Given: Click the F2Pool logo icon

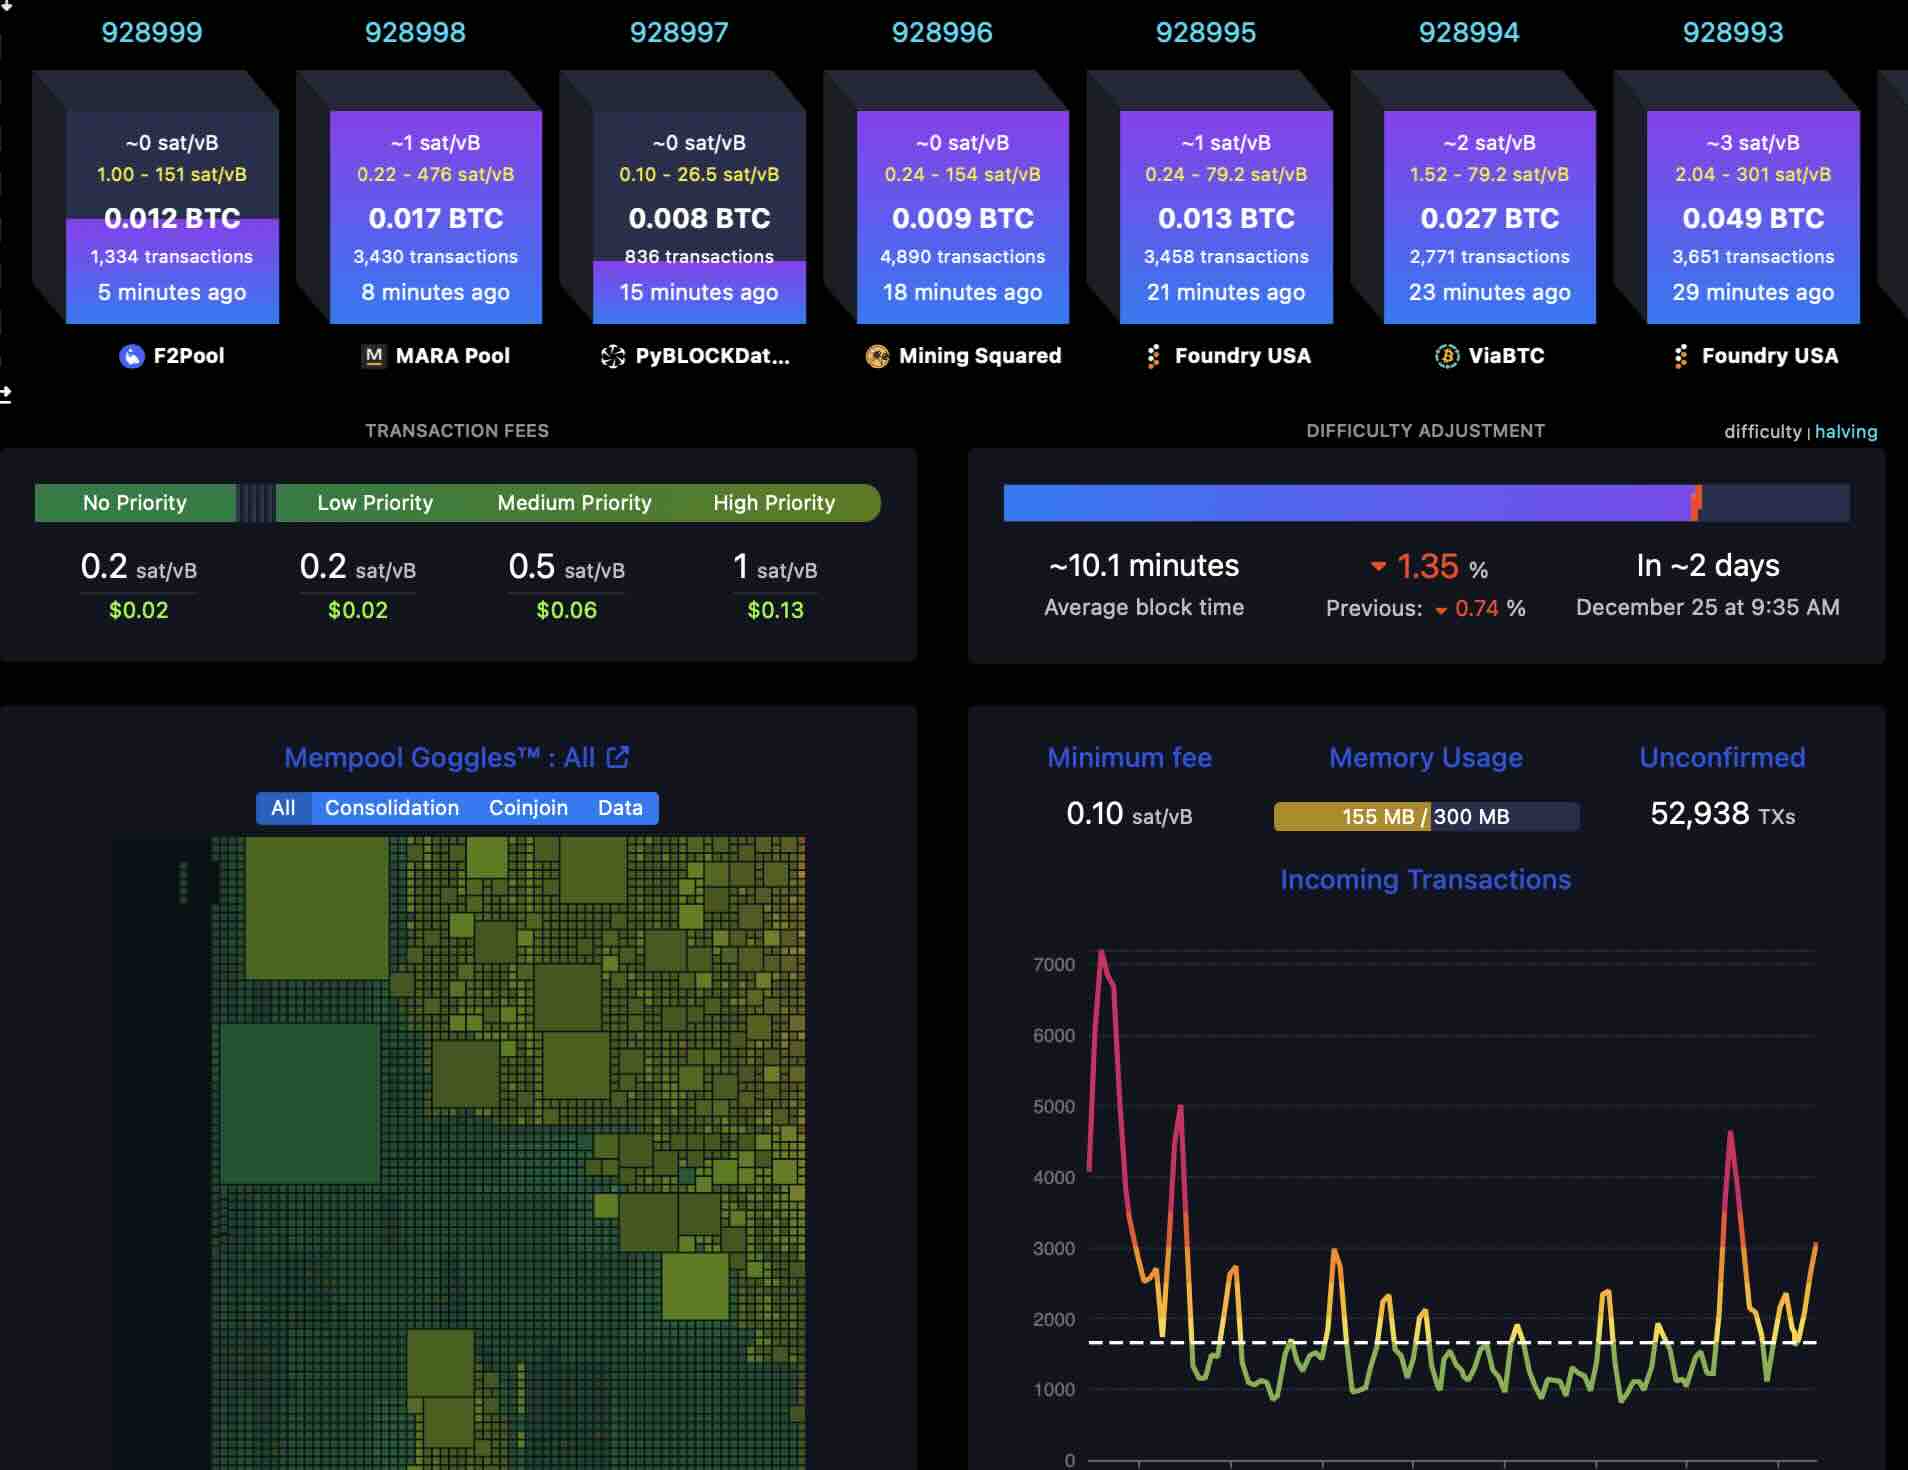Looking at the screenshot, I should coord(131,356).
